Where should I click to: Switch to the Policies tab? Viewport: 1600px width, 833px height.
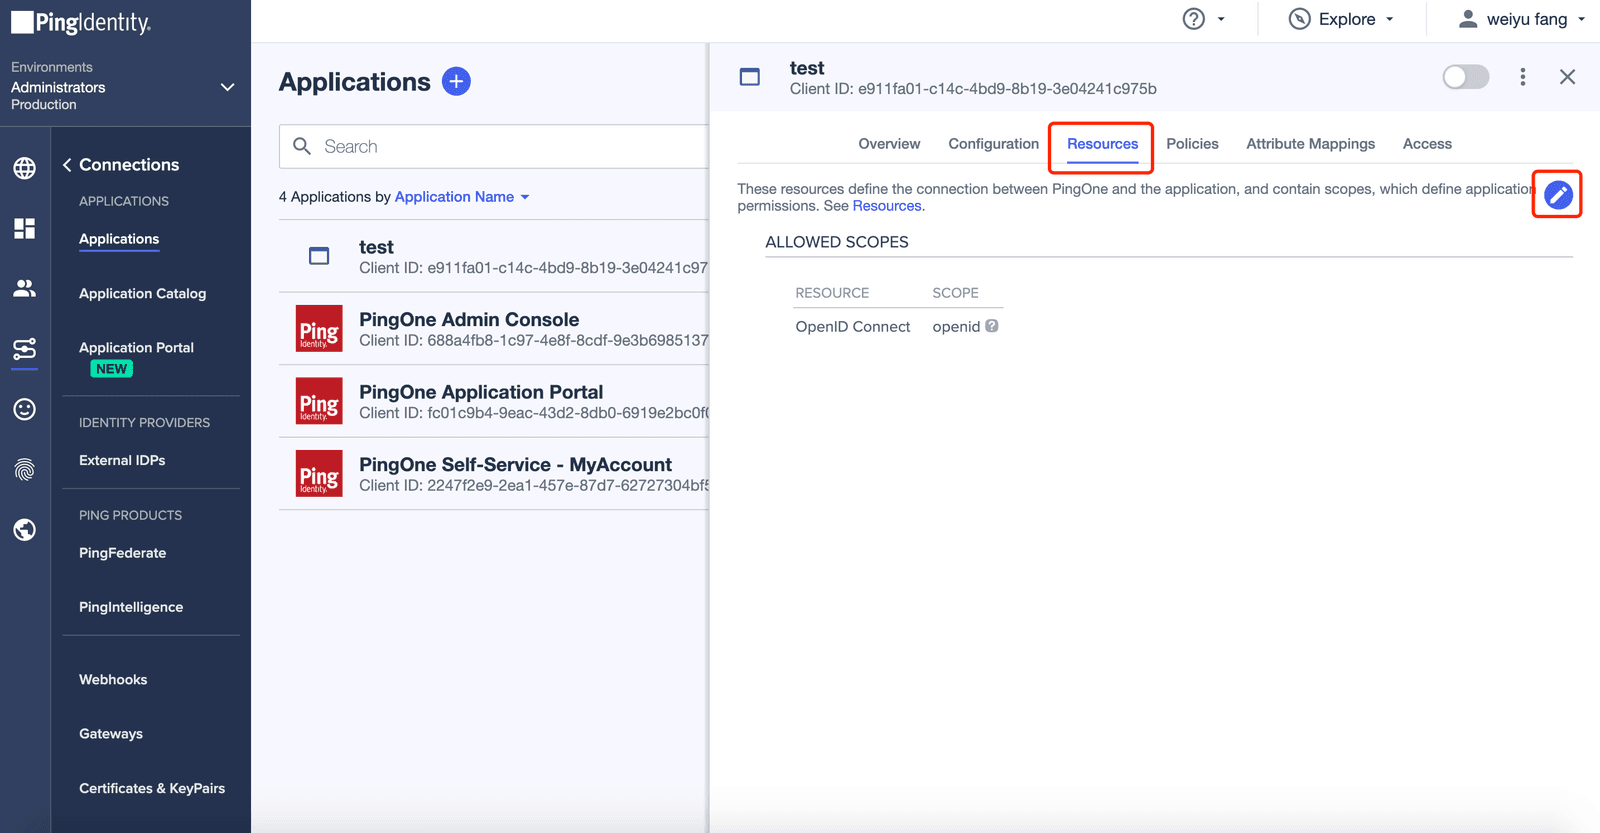tap(1192, 144)
